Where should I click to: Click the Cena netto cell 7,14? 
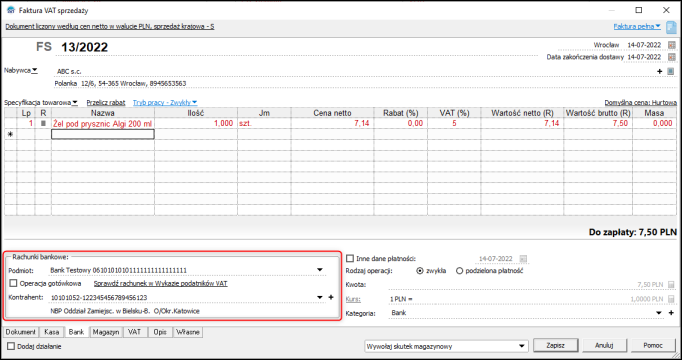coord(332,123)
